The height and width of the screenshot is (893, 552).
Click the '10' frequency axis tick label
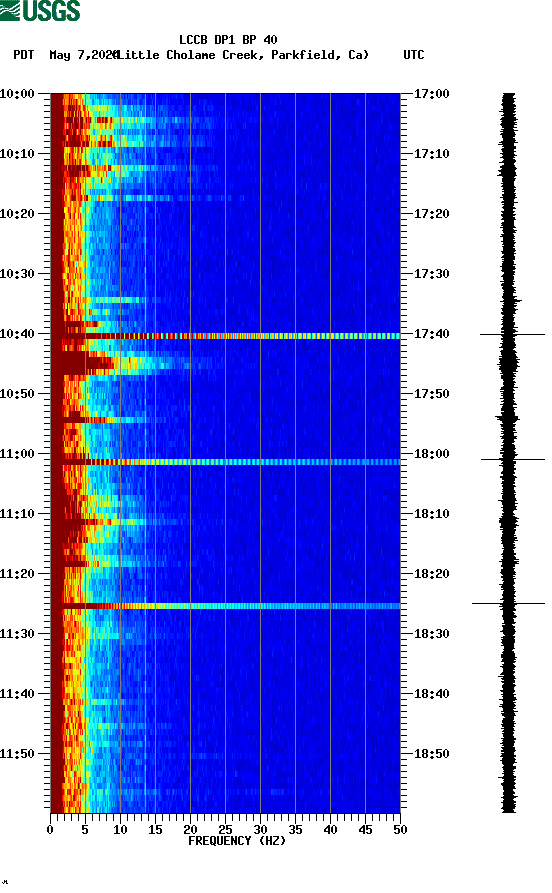tap(120, 830)
